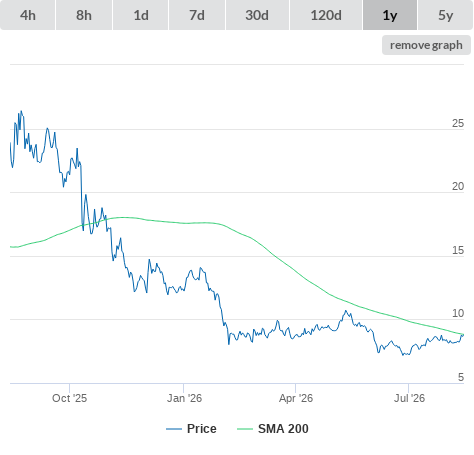
Task: Choose the 1d chart range
Action: coord(141,15)
